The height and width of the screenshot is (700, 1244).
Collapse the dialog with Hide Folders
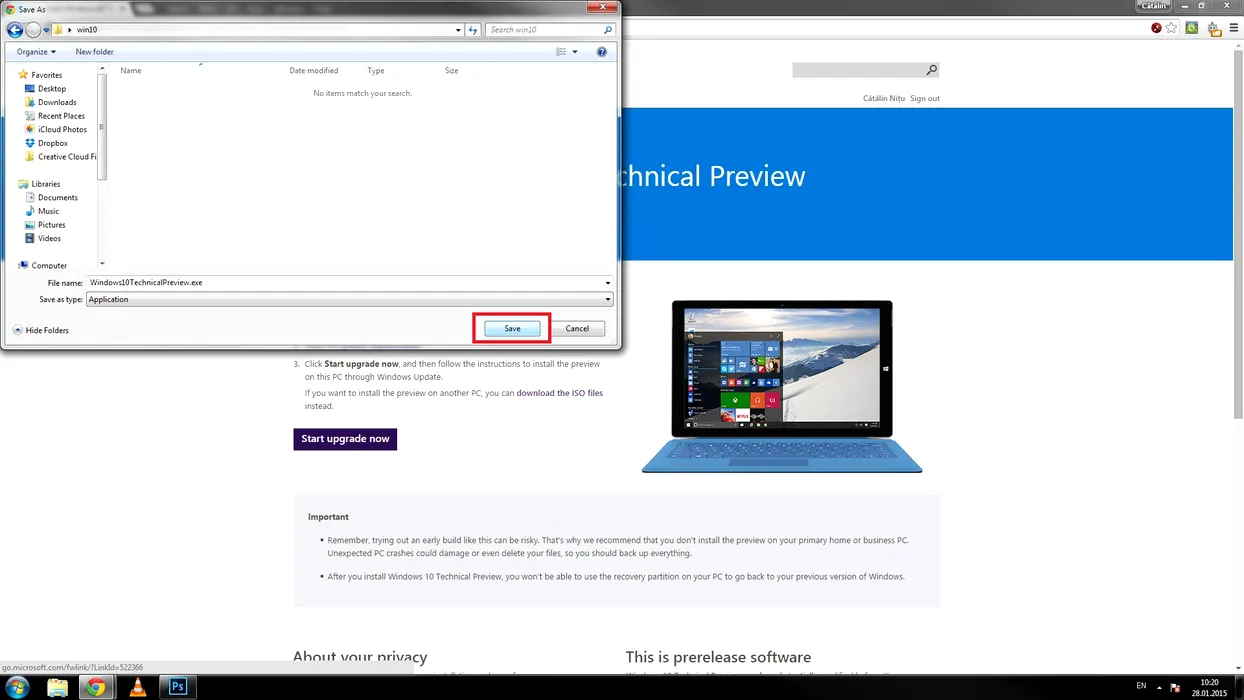click(41, 330)
